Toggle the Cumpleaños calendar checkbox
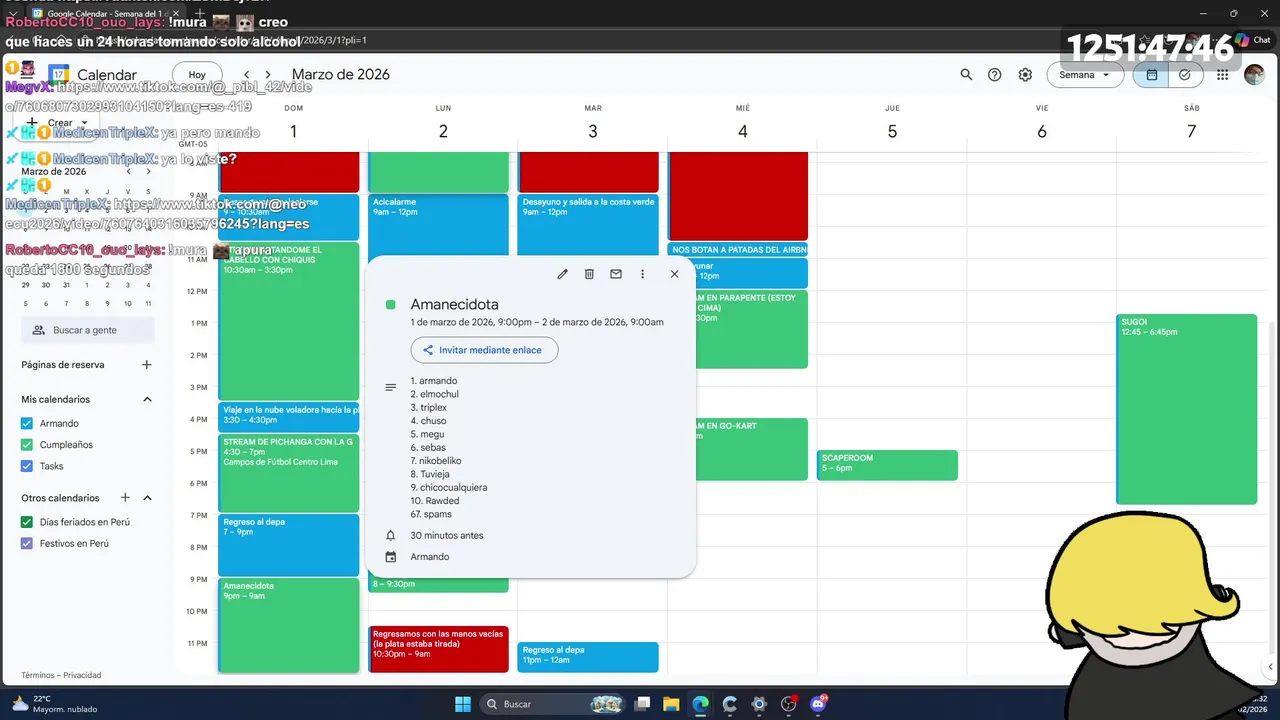This screenshot has height=720, width=1280. (x=27, y=445)
